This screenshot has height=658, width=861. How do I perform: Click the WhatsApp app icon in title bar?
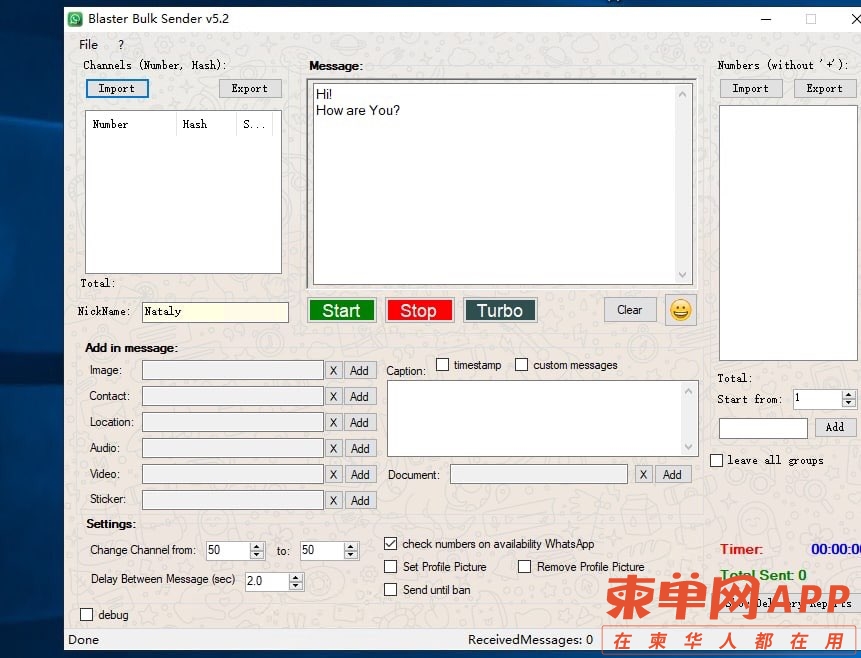click(75, 19)
